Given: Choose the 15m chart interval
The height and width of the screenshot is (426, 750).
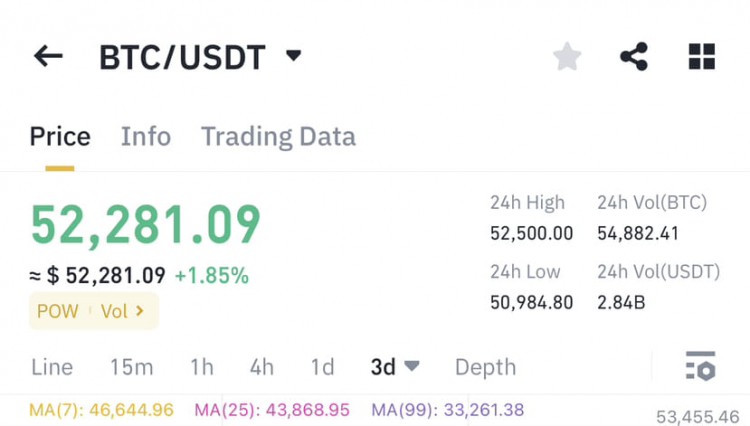Looking at the screenshot, I should click(132, 367).
